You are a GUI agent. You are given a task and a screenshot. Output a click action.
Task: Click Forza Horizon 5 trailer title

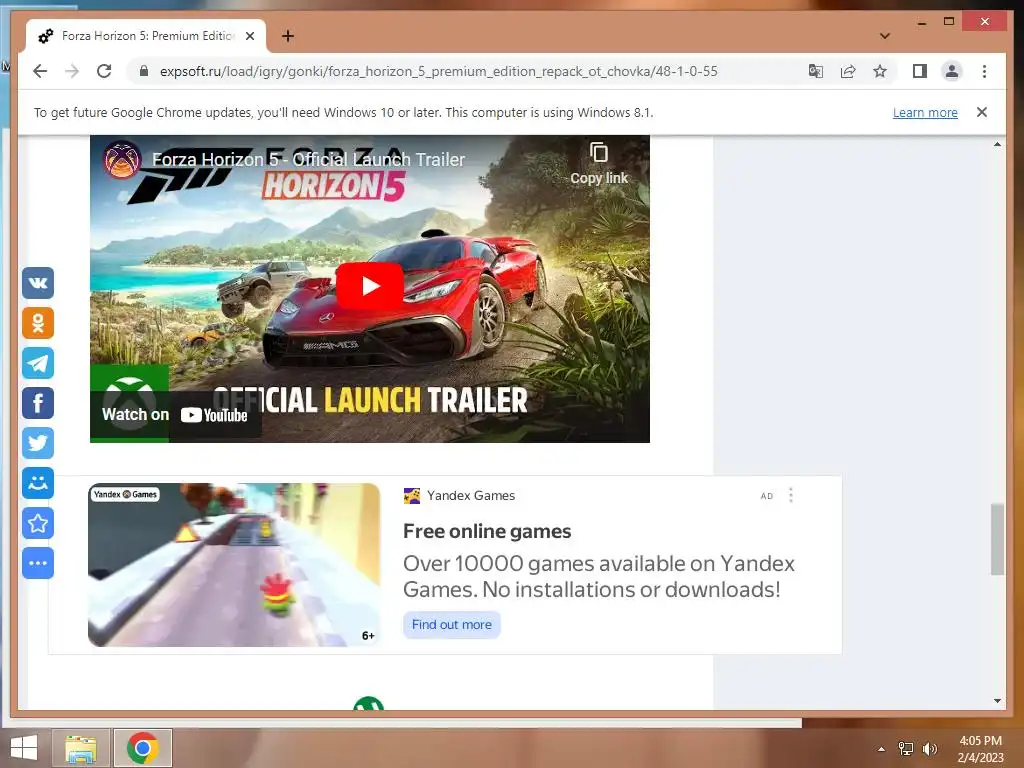click(308, 159)
